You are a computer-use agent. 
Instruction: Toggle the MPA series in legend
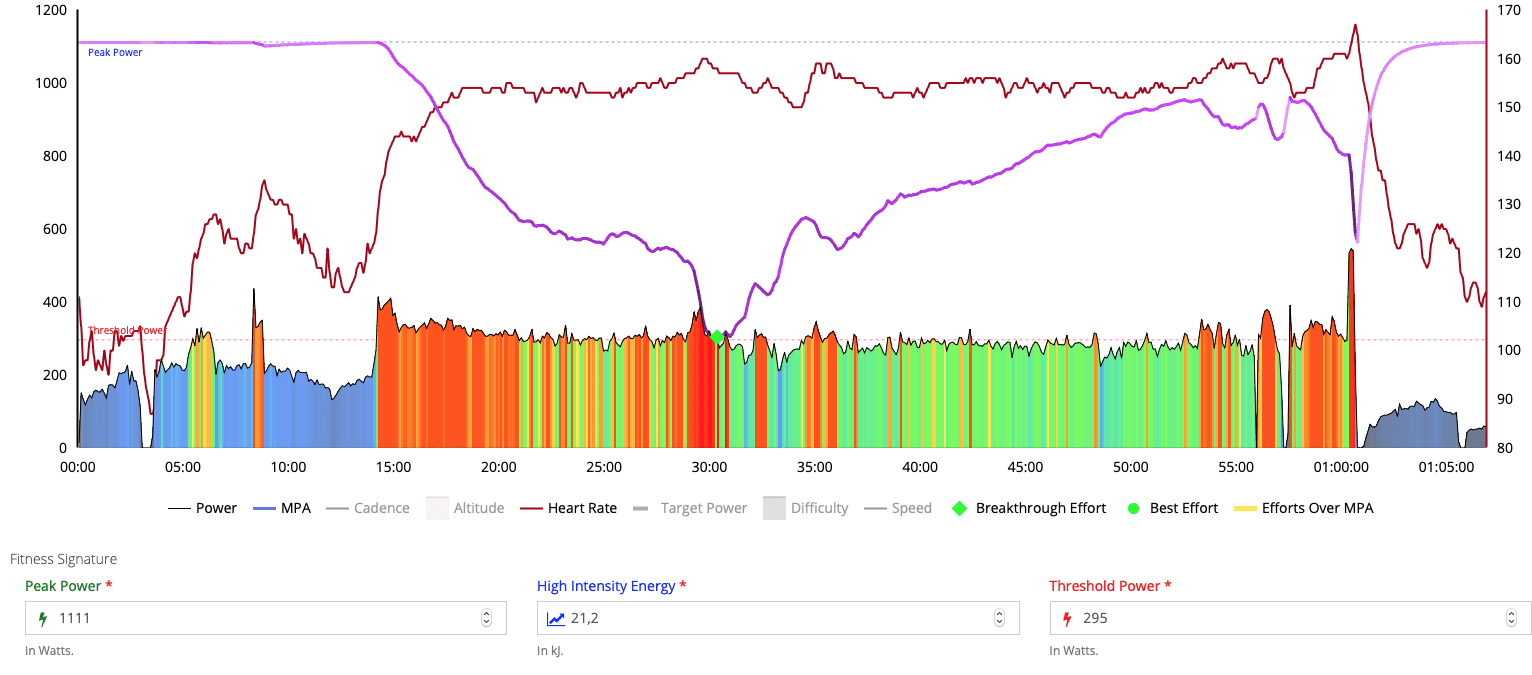tap(281, 508)
